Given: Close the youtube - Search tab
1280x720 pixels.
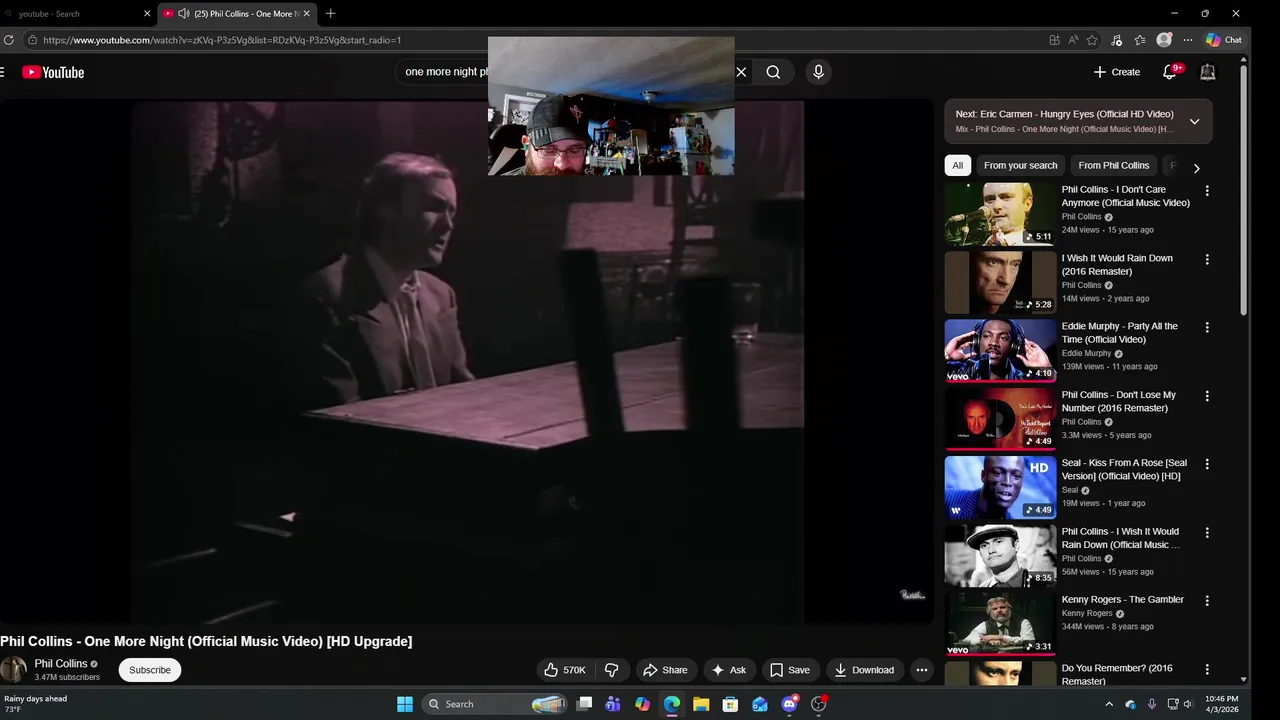Looking at the screenshot, I should point(147,14).
